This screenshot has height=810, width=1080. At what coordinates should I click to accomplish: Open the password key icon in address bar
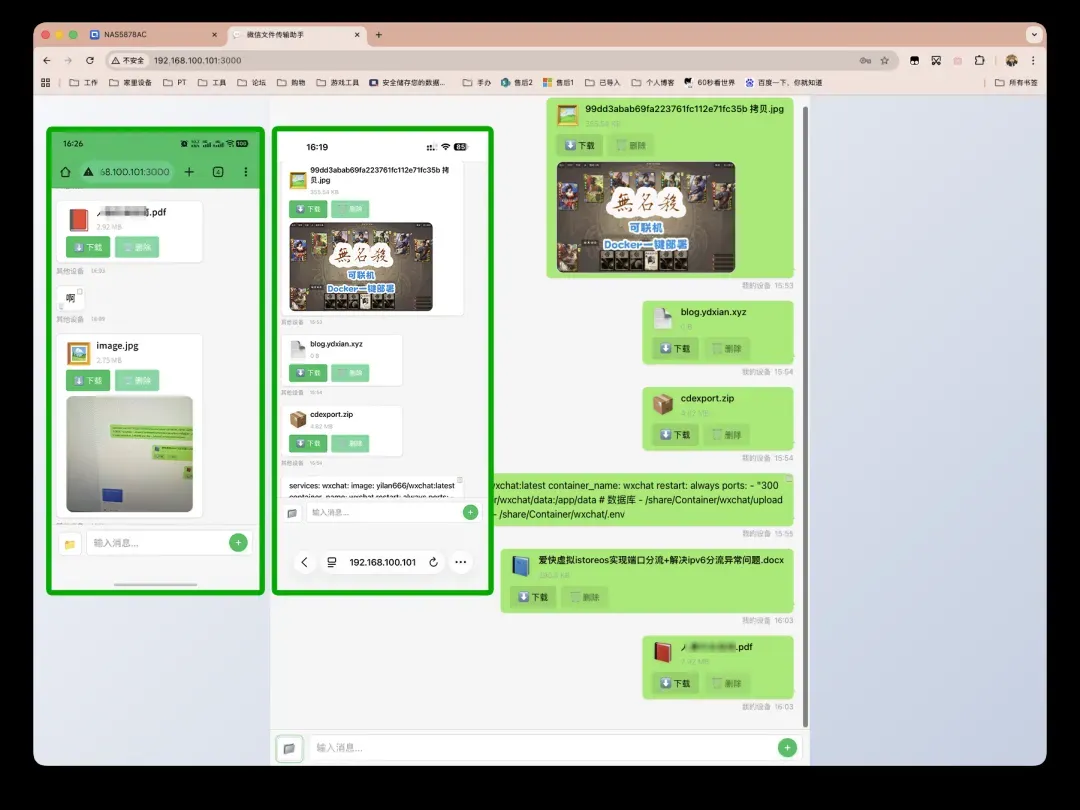click(x=865, y=61)
